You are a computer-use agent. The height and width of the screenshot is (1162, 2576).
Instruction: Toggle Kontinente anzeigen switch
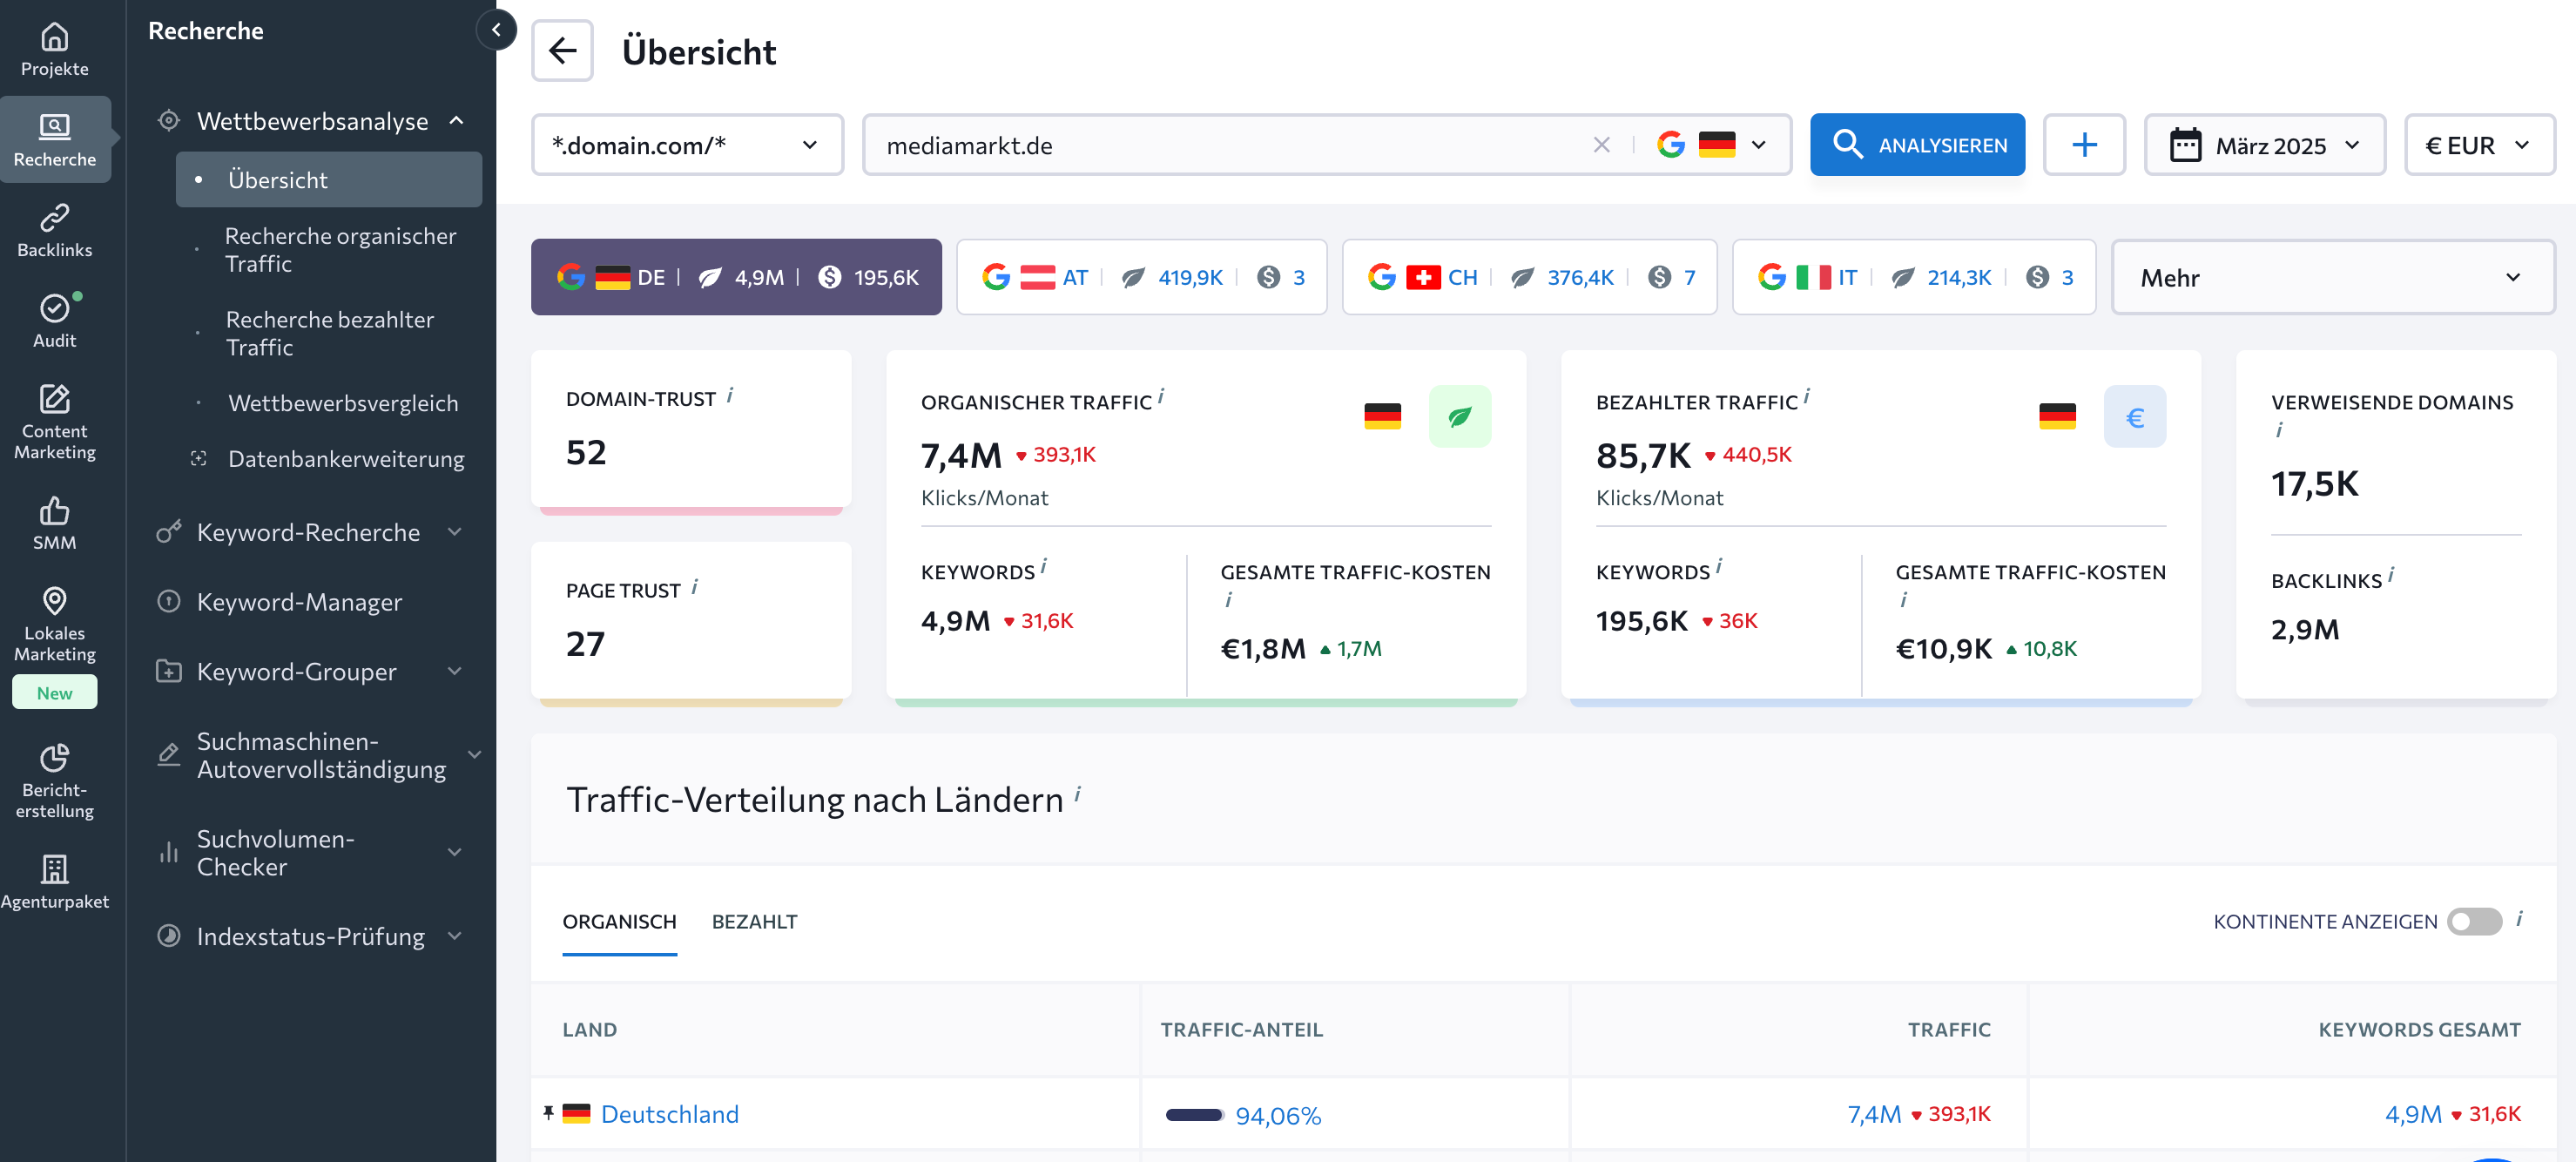pyautogui.click(x=2473, y=921)
